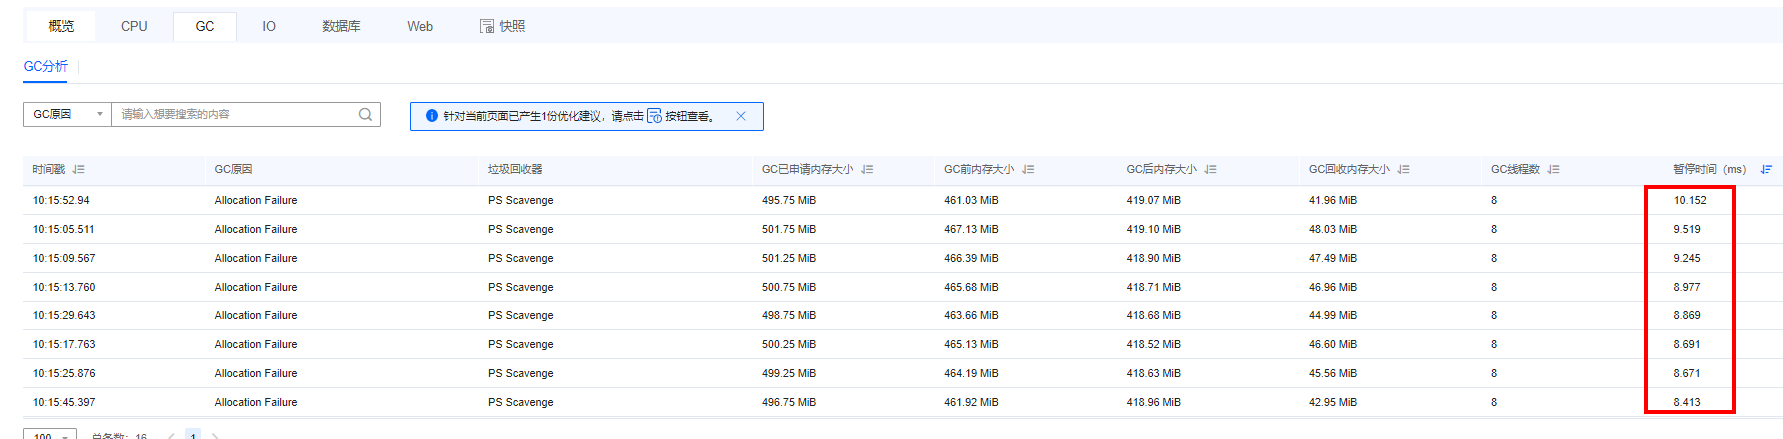Go to next page arrow
The width and height of the screenshot is (1783, 439).
[x=215, y=435]
